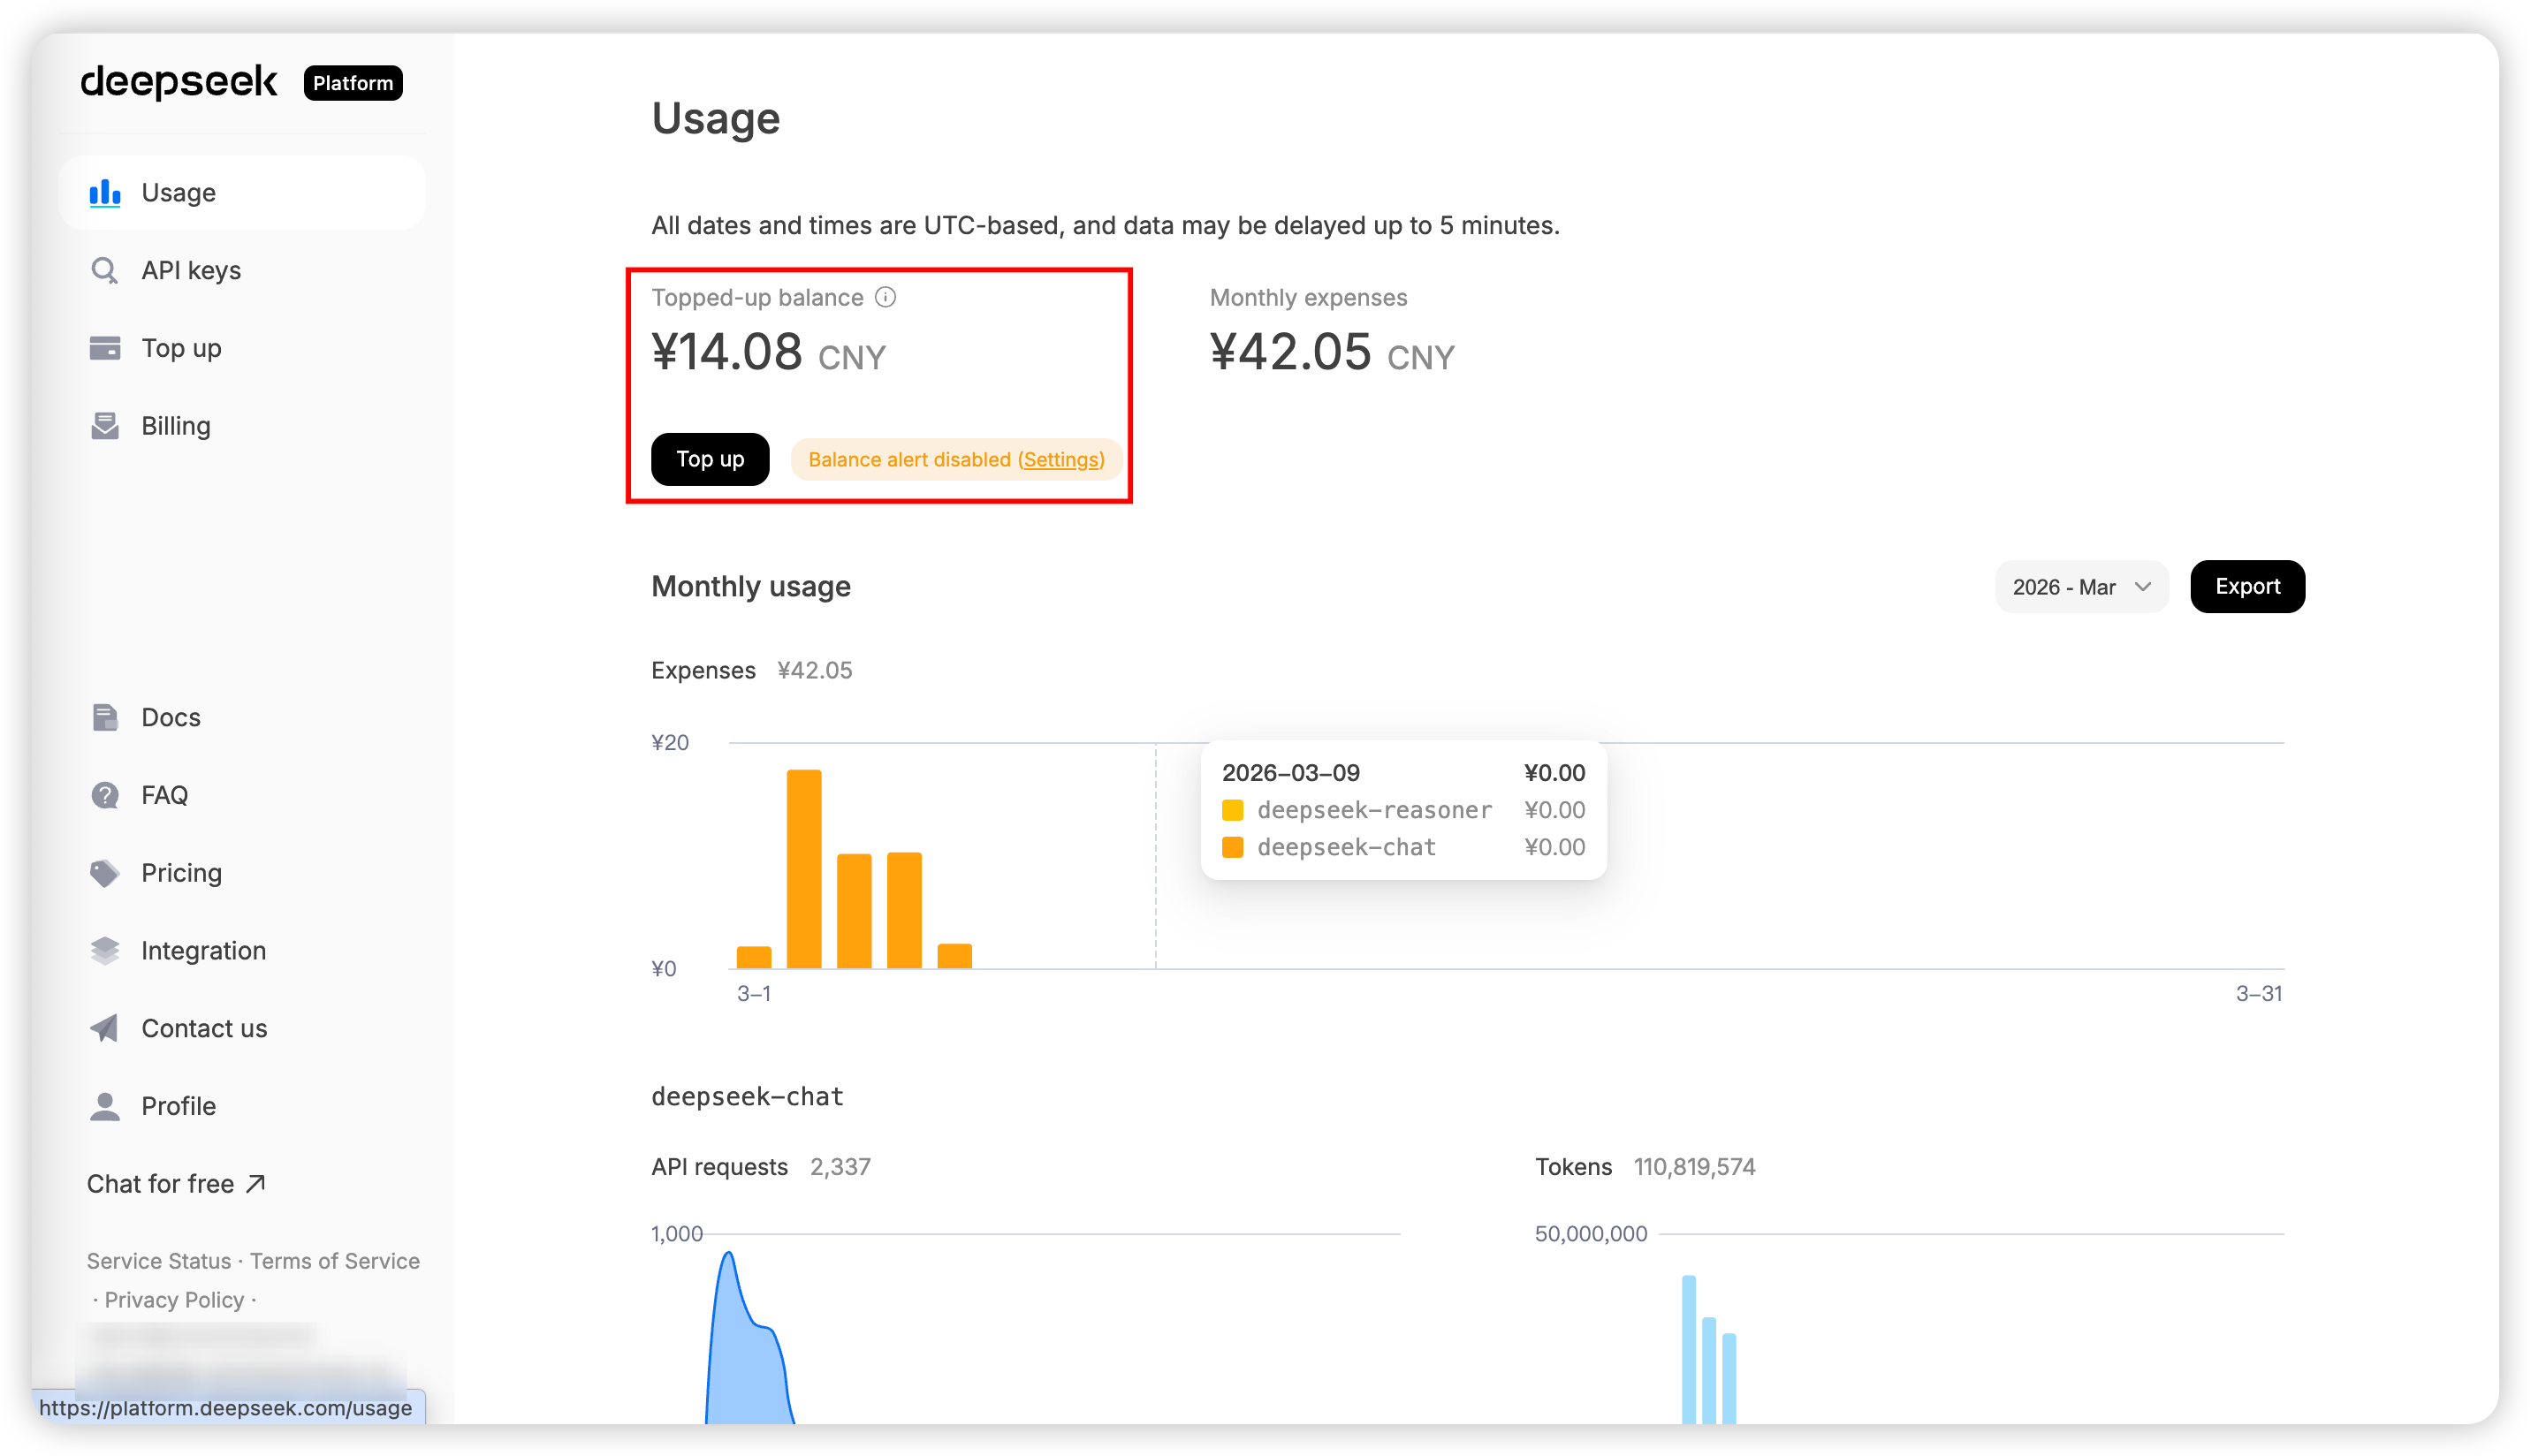Click the Contact us paper plane icon
Image resolution: width=2531 pixels, height=1456 pixels.
pyautogui.click(x=105, y=1028)
